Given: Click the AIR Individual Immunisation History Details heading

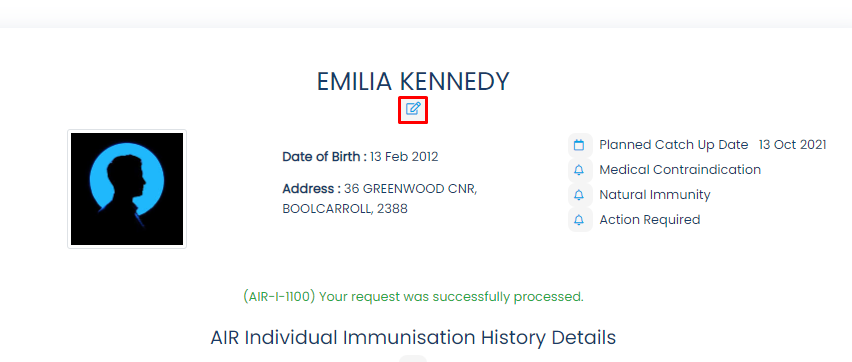Looking at the screenshot, I should tap(413, 338).
